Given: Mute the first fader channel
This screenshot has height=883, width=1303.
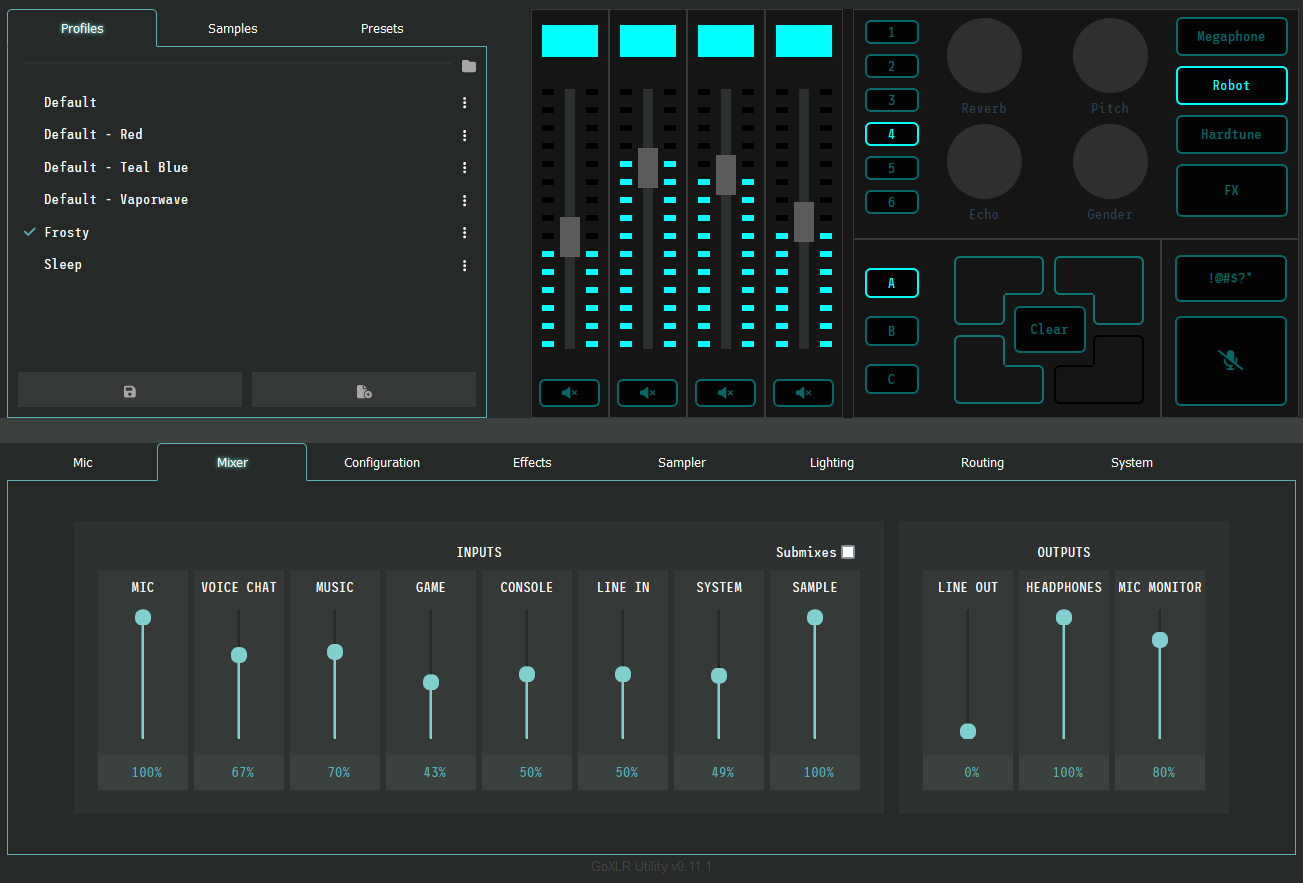Looking at the screenshot, I should tap(570, 393).
